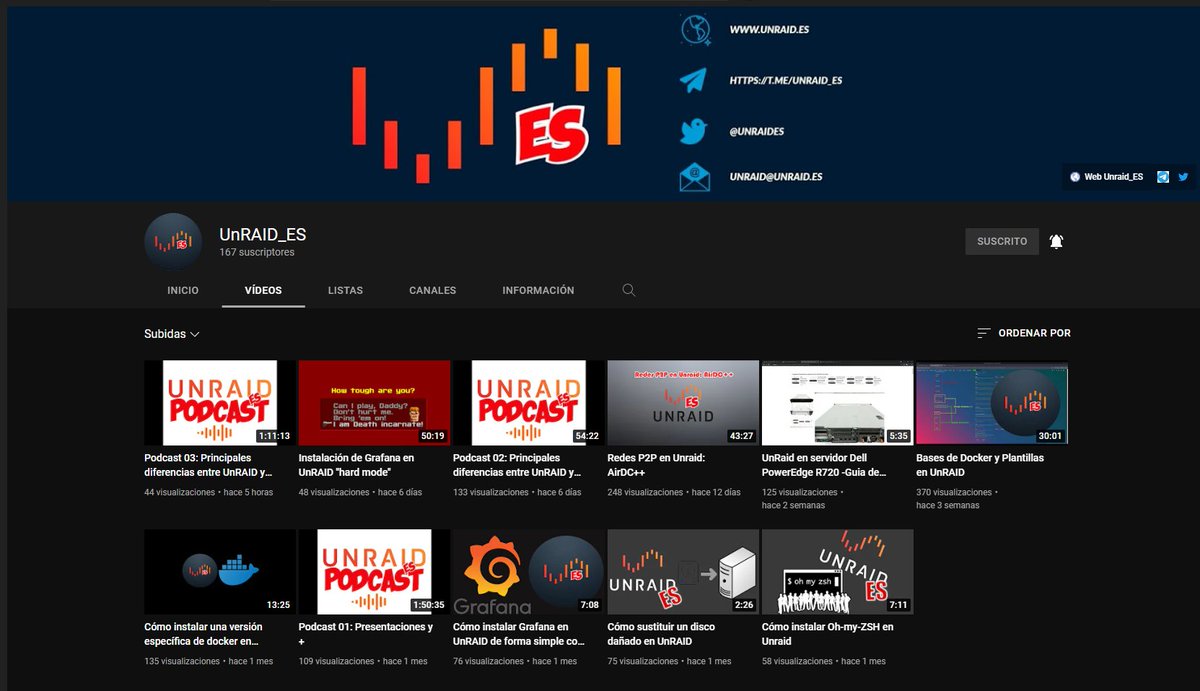
Task: Click title 'Cómo instalar Oh-my-ZSH en Unraid'
Action: click(x=828, y=634)
